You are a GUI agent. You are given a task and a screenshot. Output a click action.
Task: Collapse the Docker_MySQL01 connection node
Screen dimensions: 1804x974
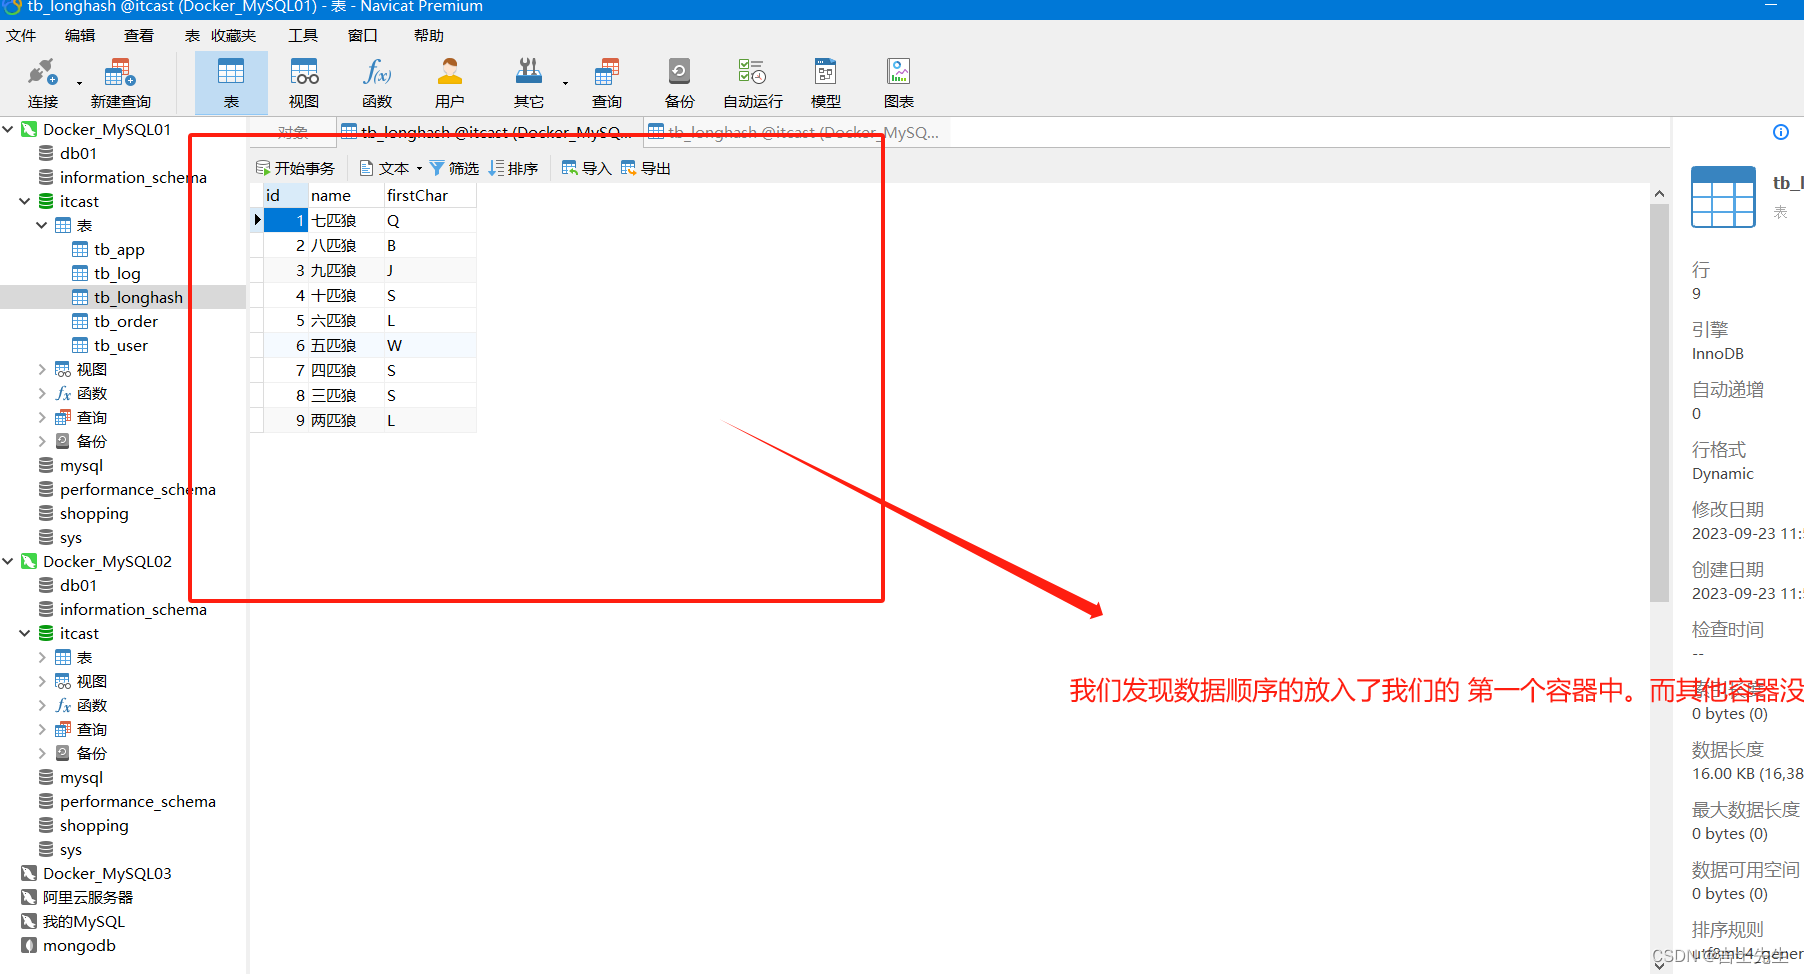click(8, 129)
